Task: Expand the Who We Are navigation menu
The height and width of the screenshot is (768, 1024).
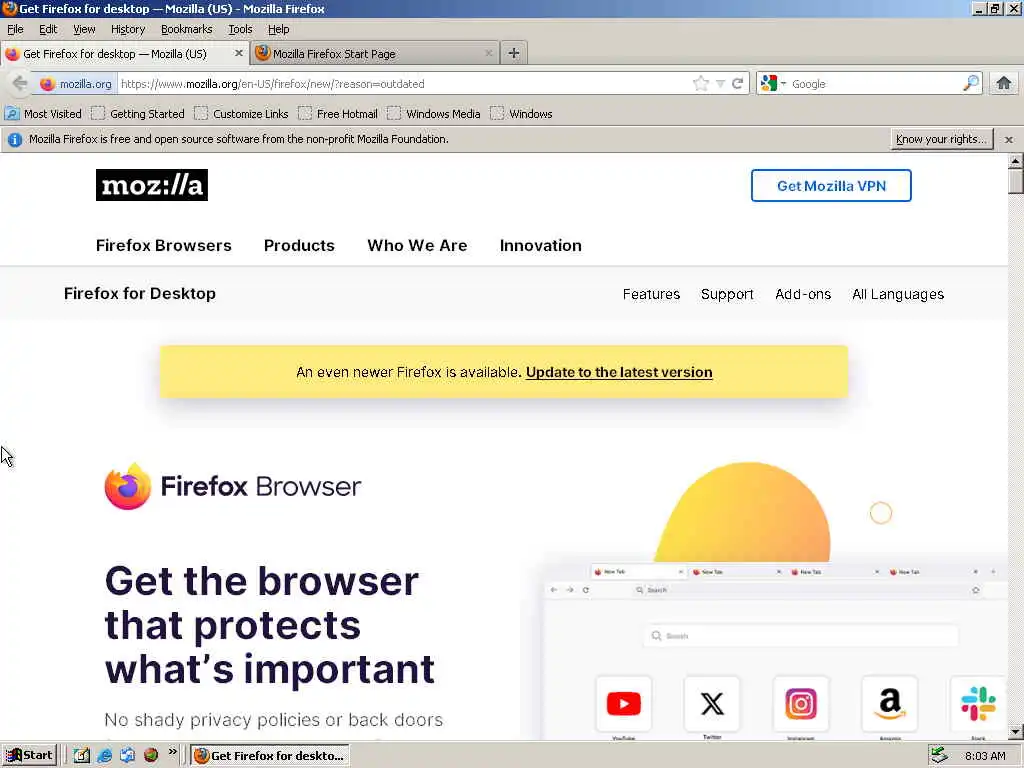Action: [x=417, y=246]
